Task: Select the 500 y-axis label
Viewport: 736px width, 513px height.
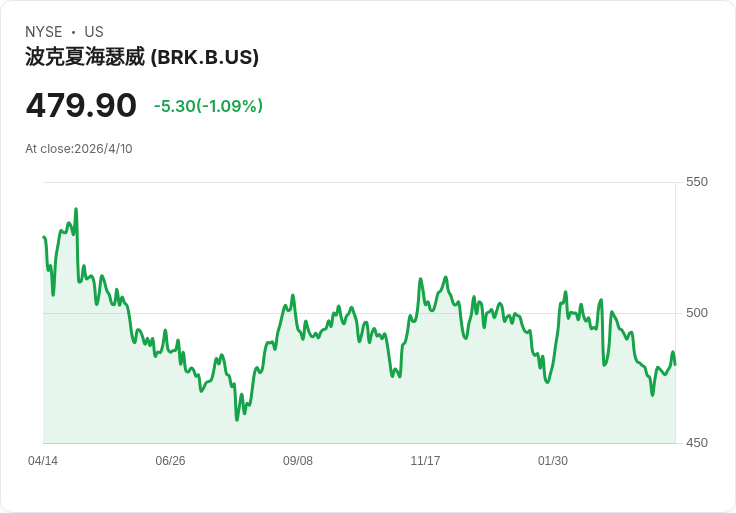Action: [x=696, y=313]
